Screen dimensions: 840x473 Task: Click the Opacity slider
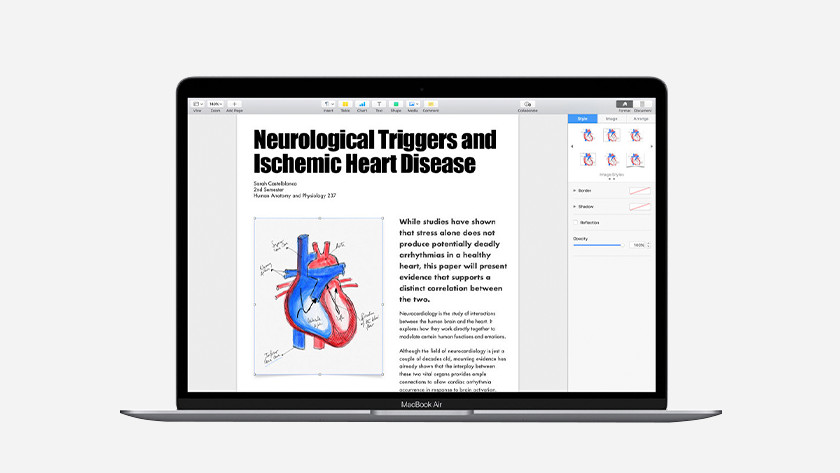coord(598,245)
